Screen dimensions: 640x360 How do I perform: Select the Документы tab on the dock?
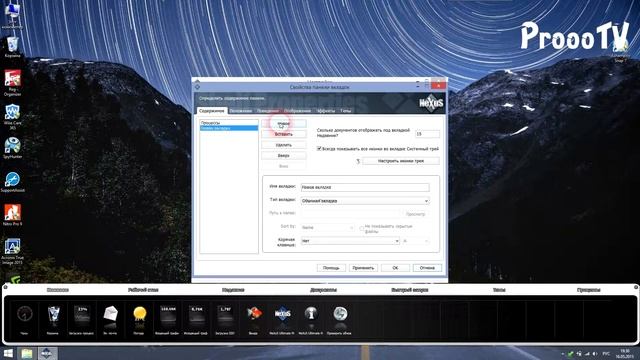[x=323, y=290]
